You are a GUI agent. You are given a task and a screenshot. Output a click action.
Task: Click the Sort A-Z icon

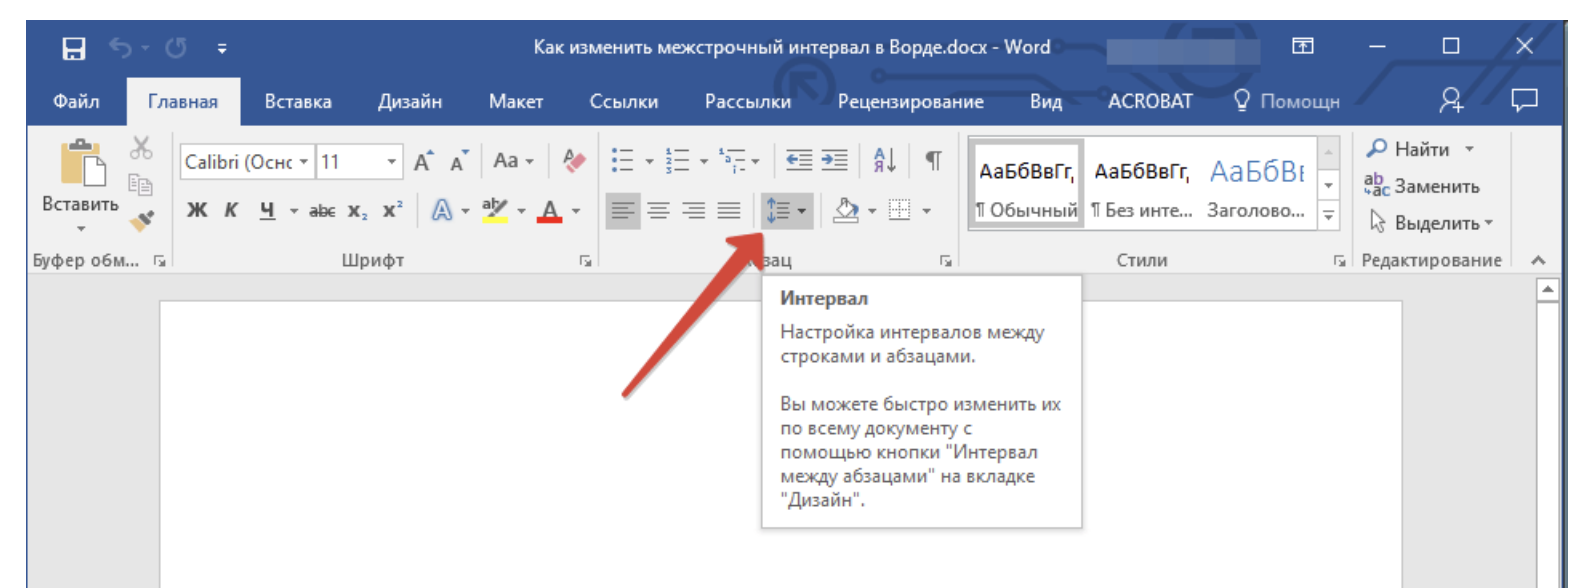(x=885, y=160)
